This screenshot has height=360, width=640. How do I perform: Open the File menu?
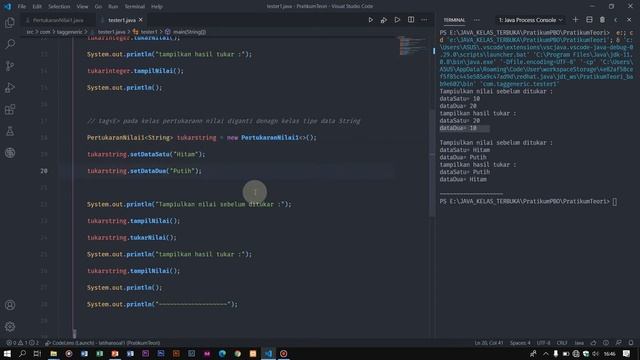point(22,7)
